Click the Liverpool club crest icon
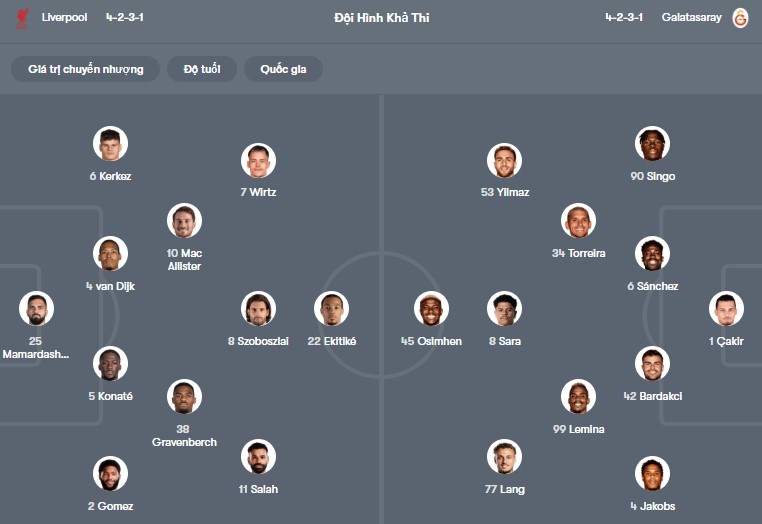Screen dimensions: 762x524 22,18
